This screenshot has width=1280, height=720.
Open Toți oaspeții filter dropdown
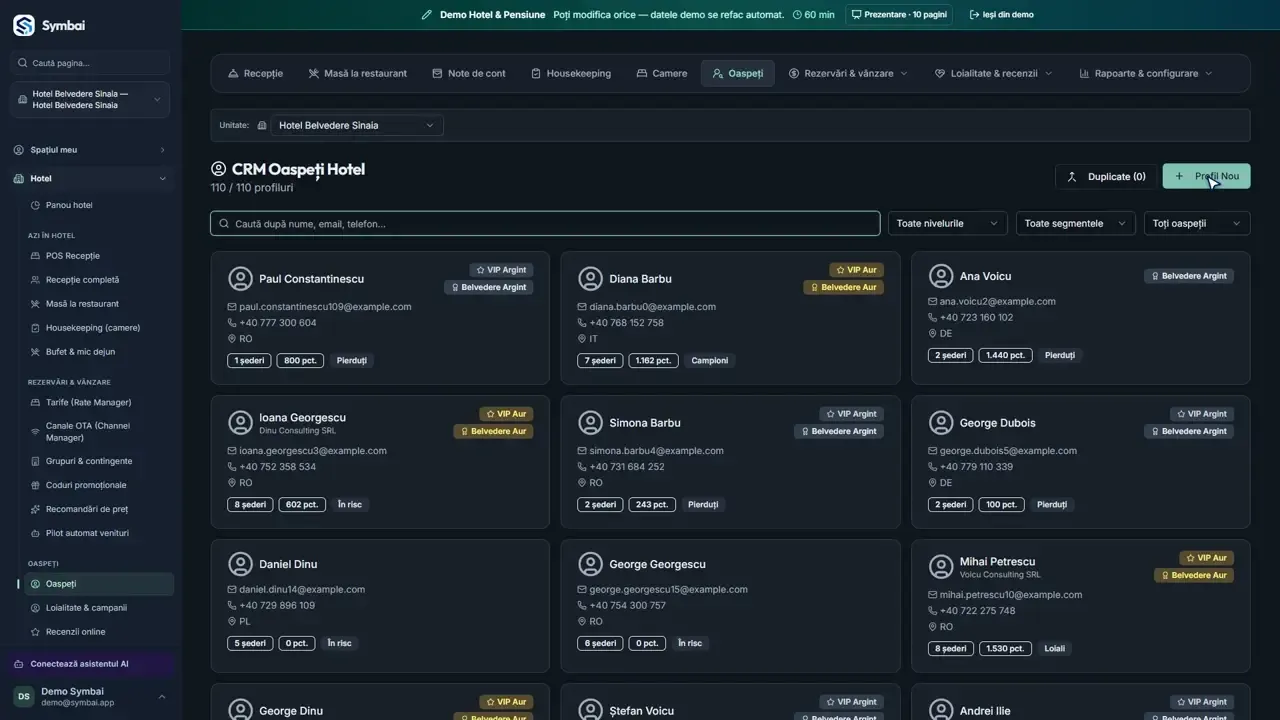tap(1197, 223)
